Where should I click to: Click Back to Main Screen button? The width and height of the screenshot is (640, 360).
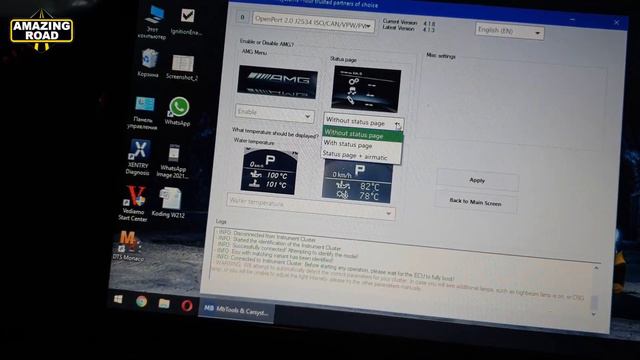pos(476,202)
